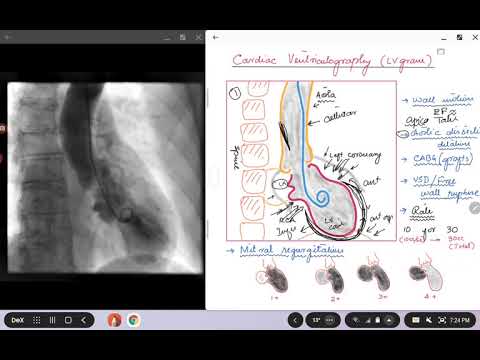Click the circled number 1 in diagram

tap(235, 94)
